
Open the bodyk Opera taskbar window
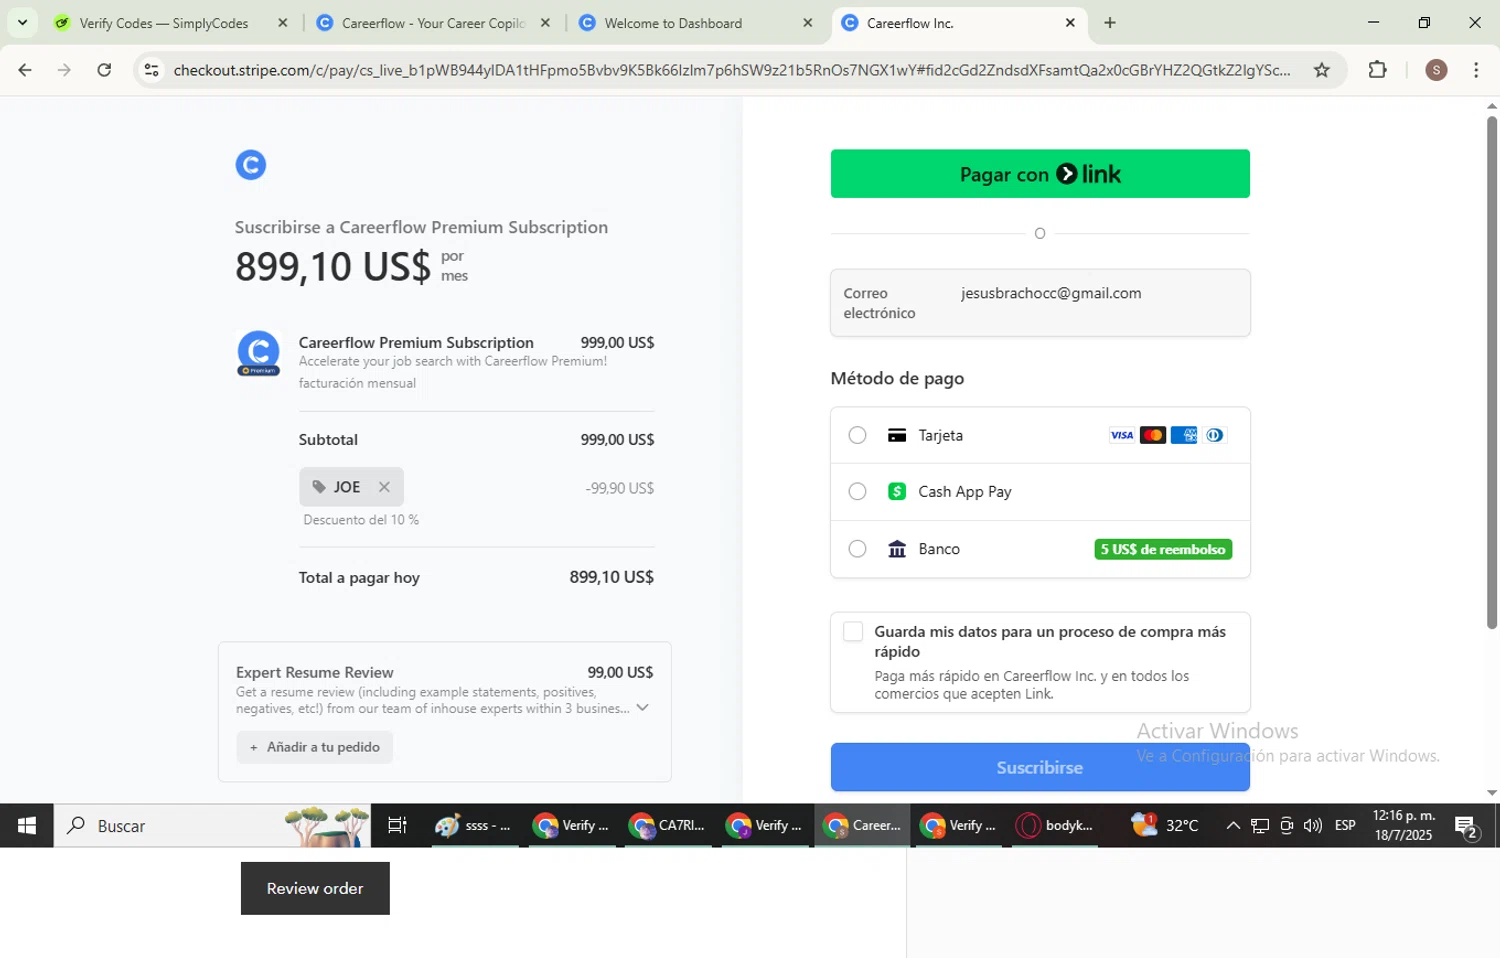click(1055, 825)
